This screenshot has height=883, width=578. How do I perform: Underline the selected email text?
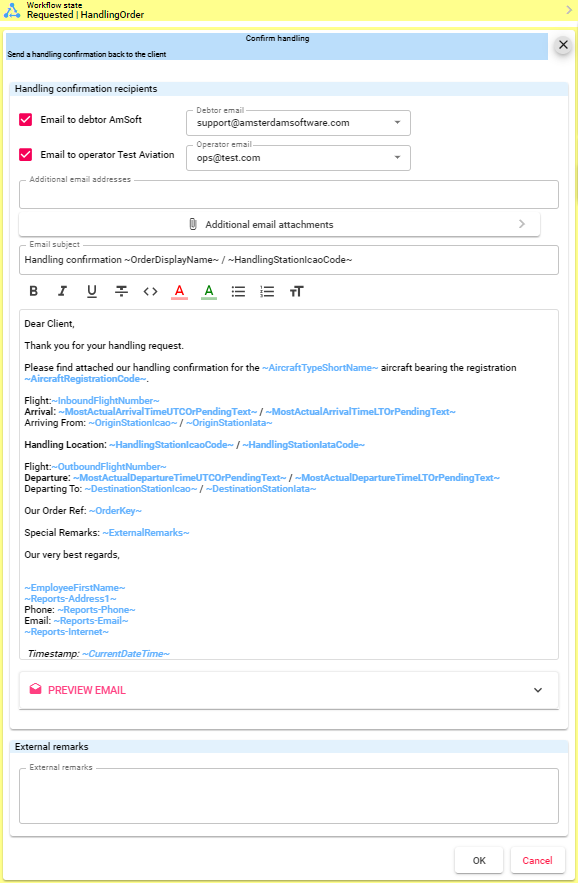coord(92,291)
